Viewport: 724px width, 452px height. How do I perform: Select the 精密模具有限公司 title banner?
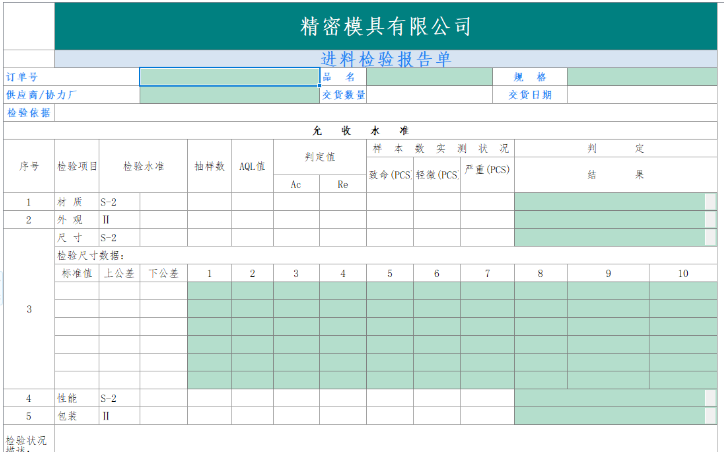(x=385, y=27)
